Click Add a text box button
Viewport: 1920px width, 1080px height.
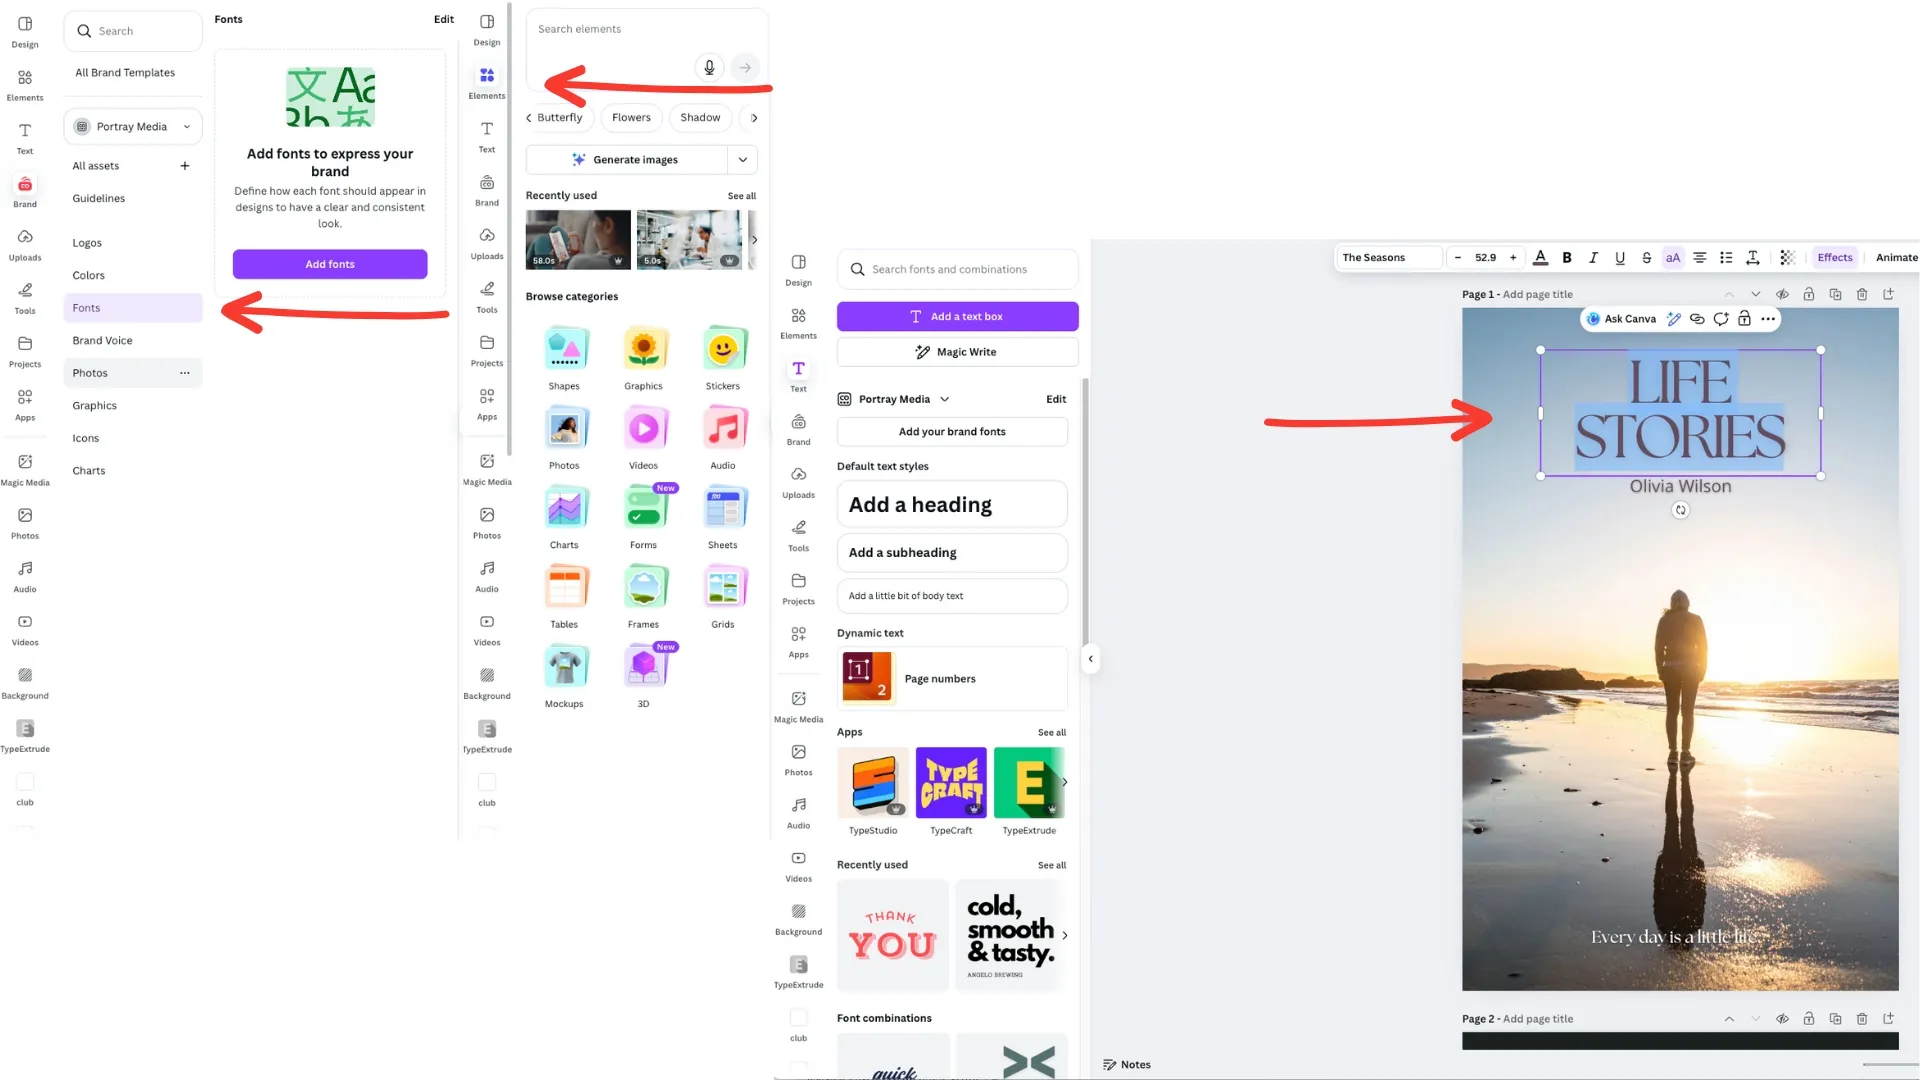957,317
